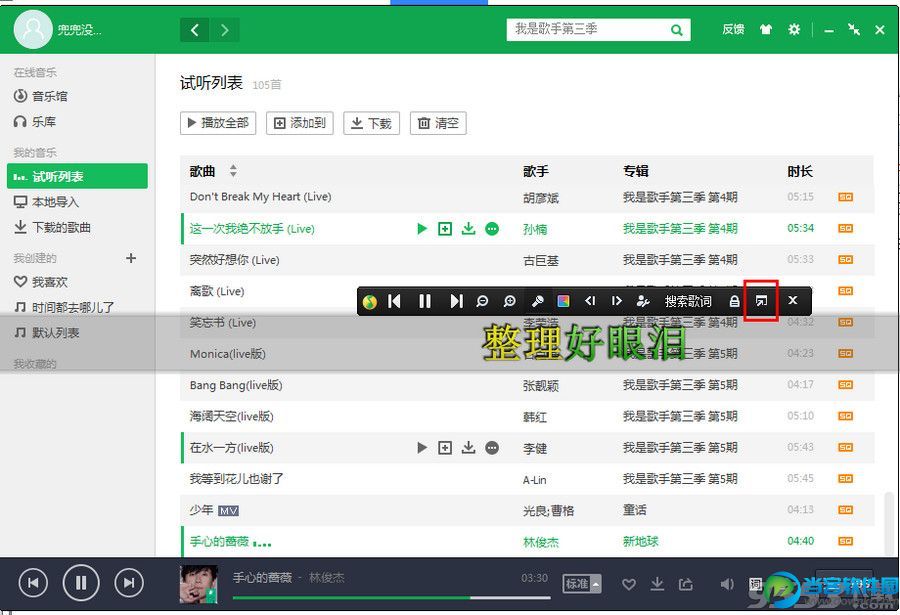Open settings gear in the header
Viewport: 900px width, 615px height.
coord(794,29)
